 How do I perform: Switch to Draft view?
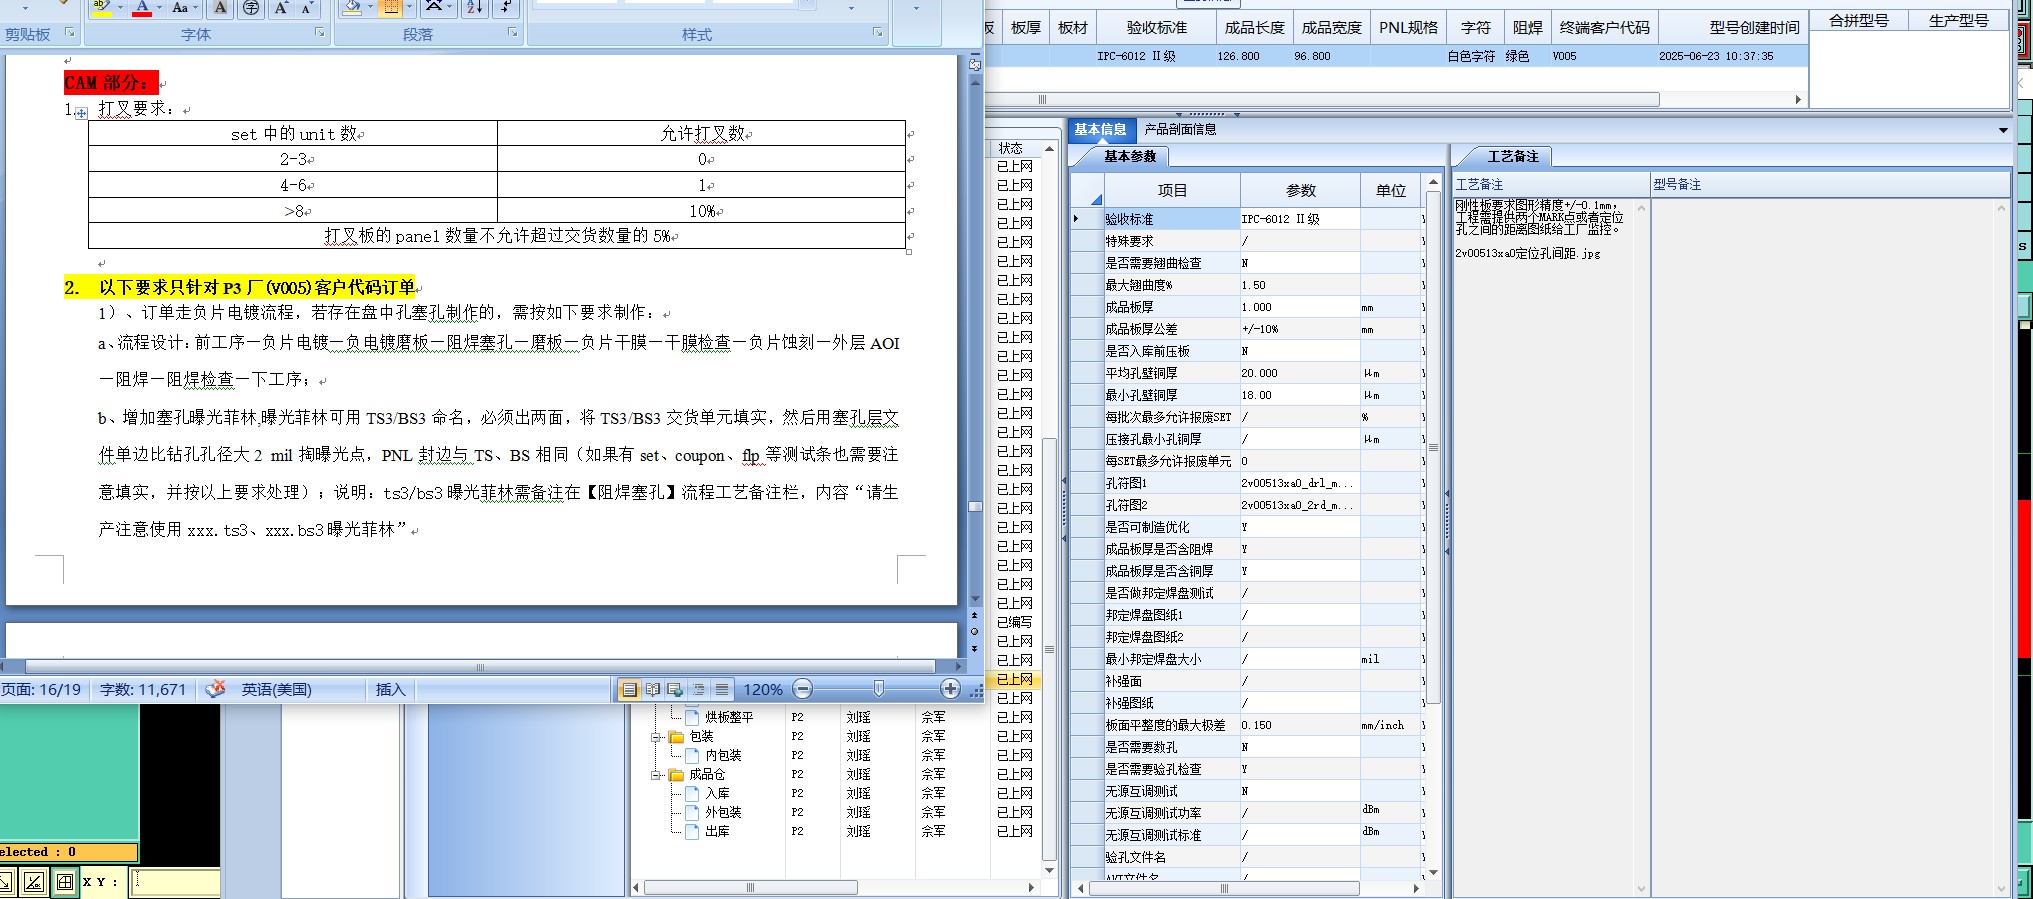point(722,689)
